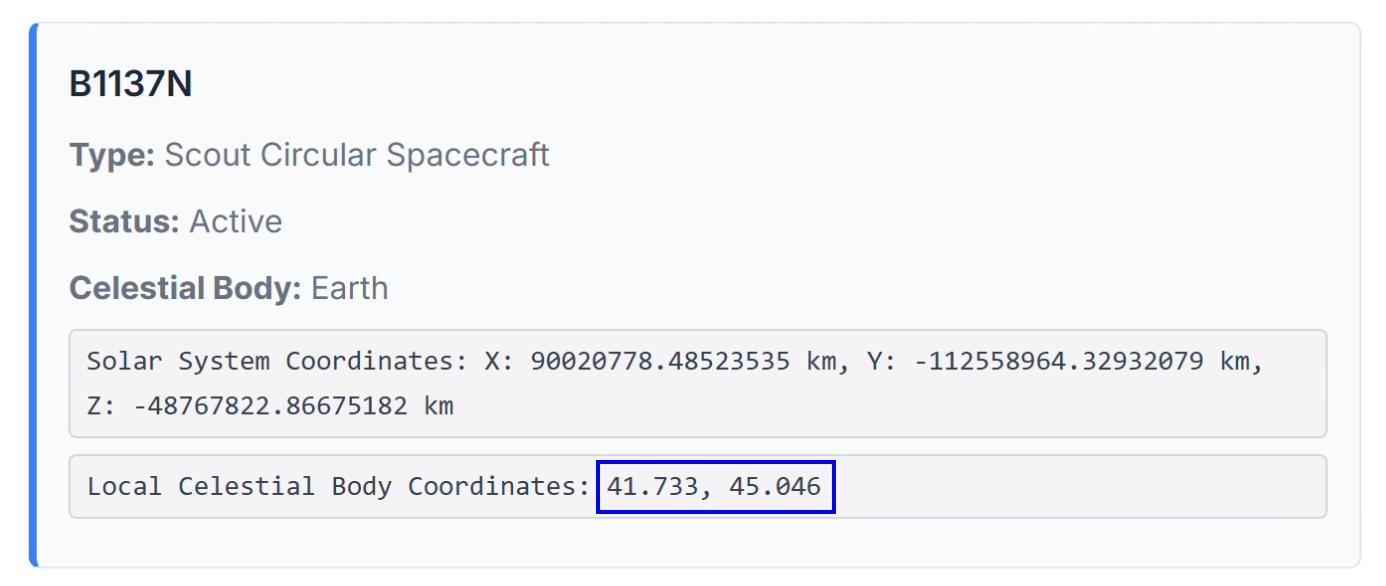
Task: Select the Scout Circular Spacecraft text
Action: [x=357, y=156]
